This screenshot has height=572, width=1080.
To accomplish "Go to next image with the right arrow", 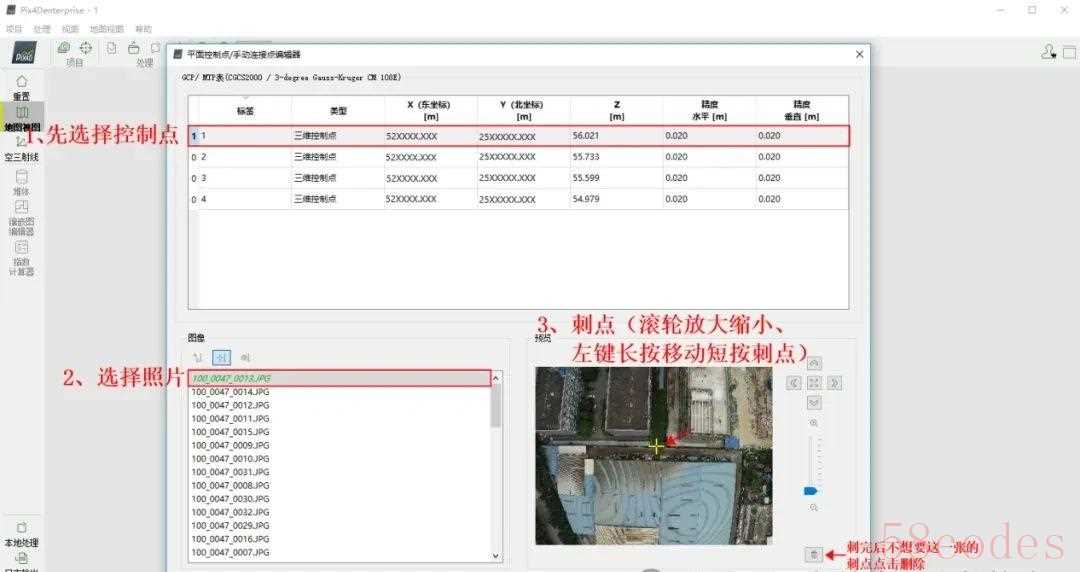I will coord(834,382).
